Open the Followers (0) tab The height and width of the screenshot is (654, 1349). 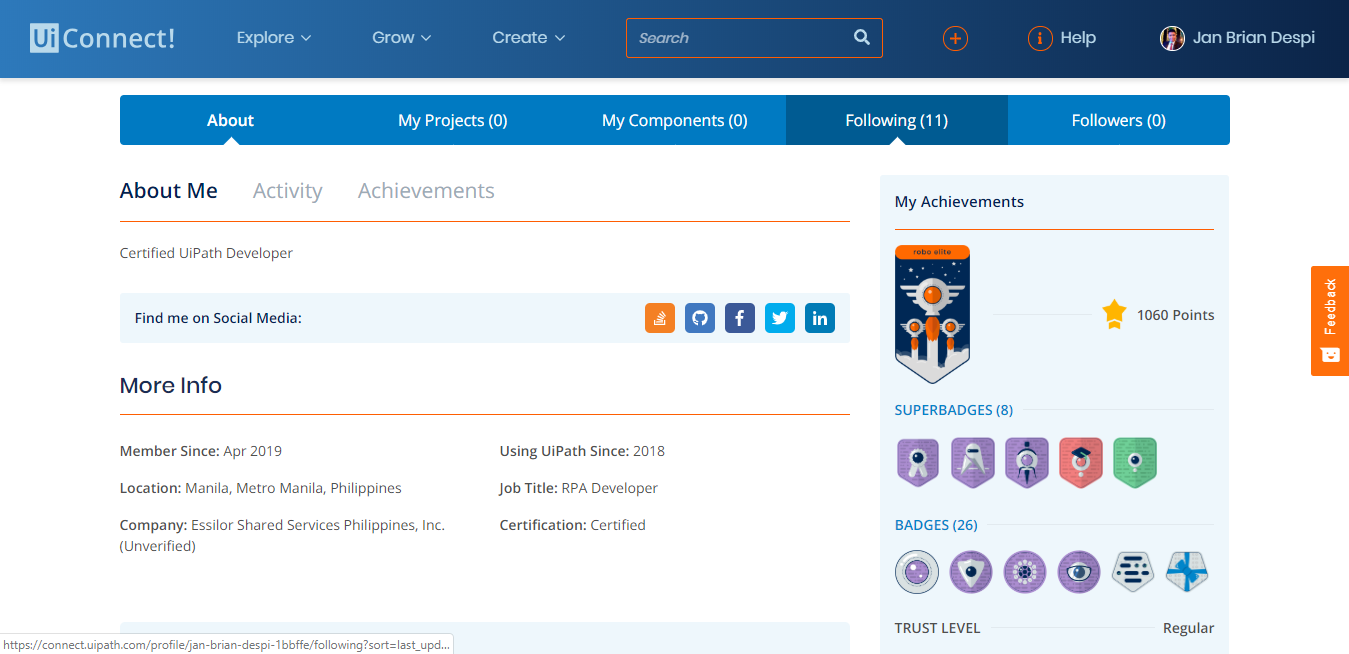click(x=1118, y=120)
